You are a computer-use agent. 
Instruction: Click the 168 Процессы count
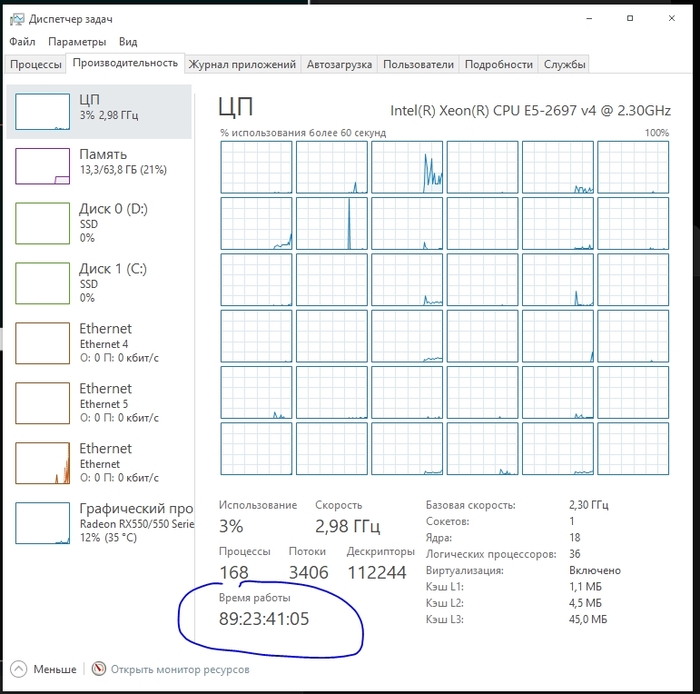tap(234, 573)
